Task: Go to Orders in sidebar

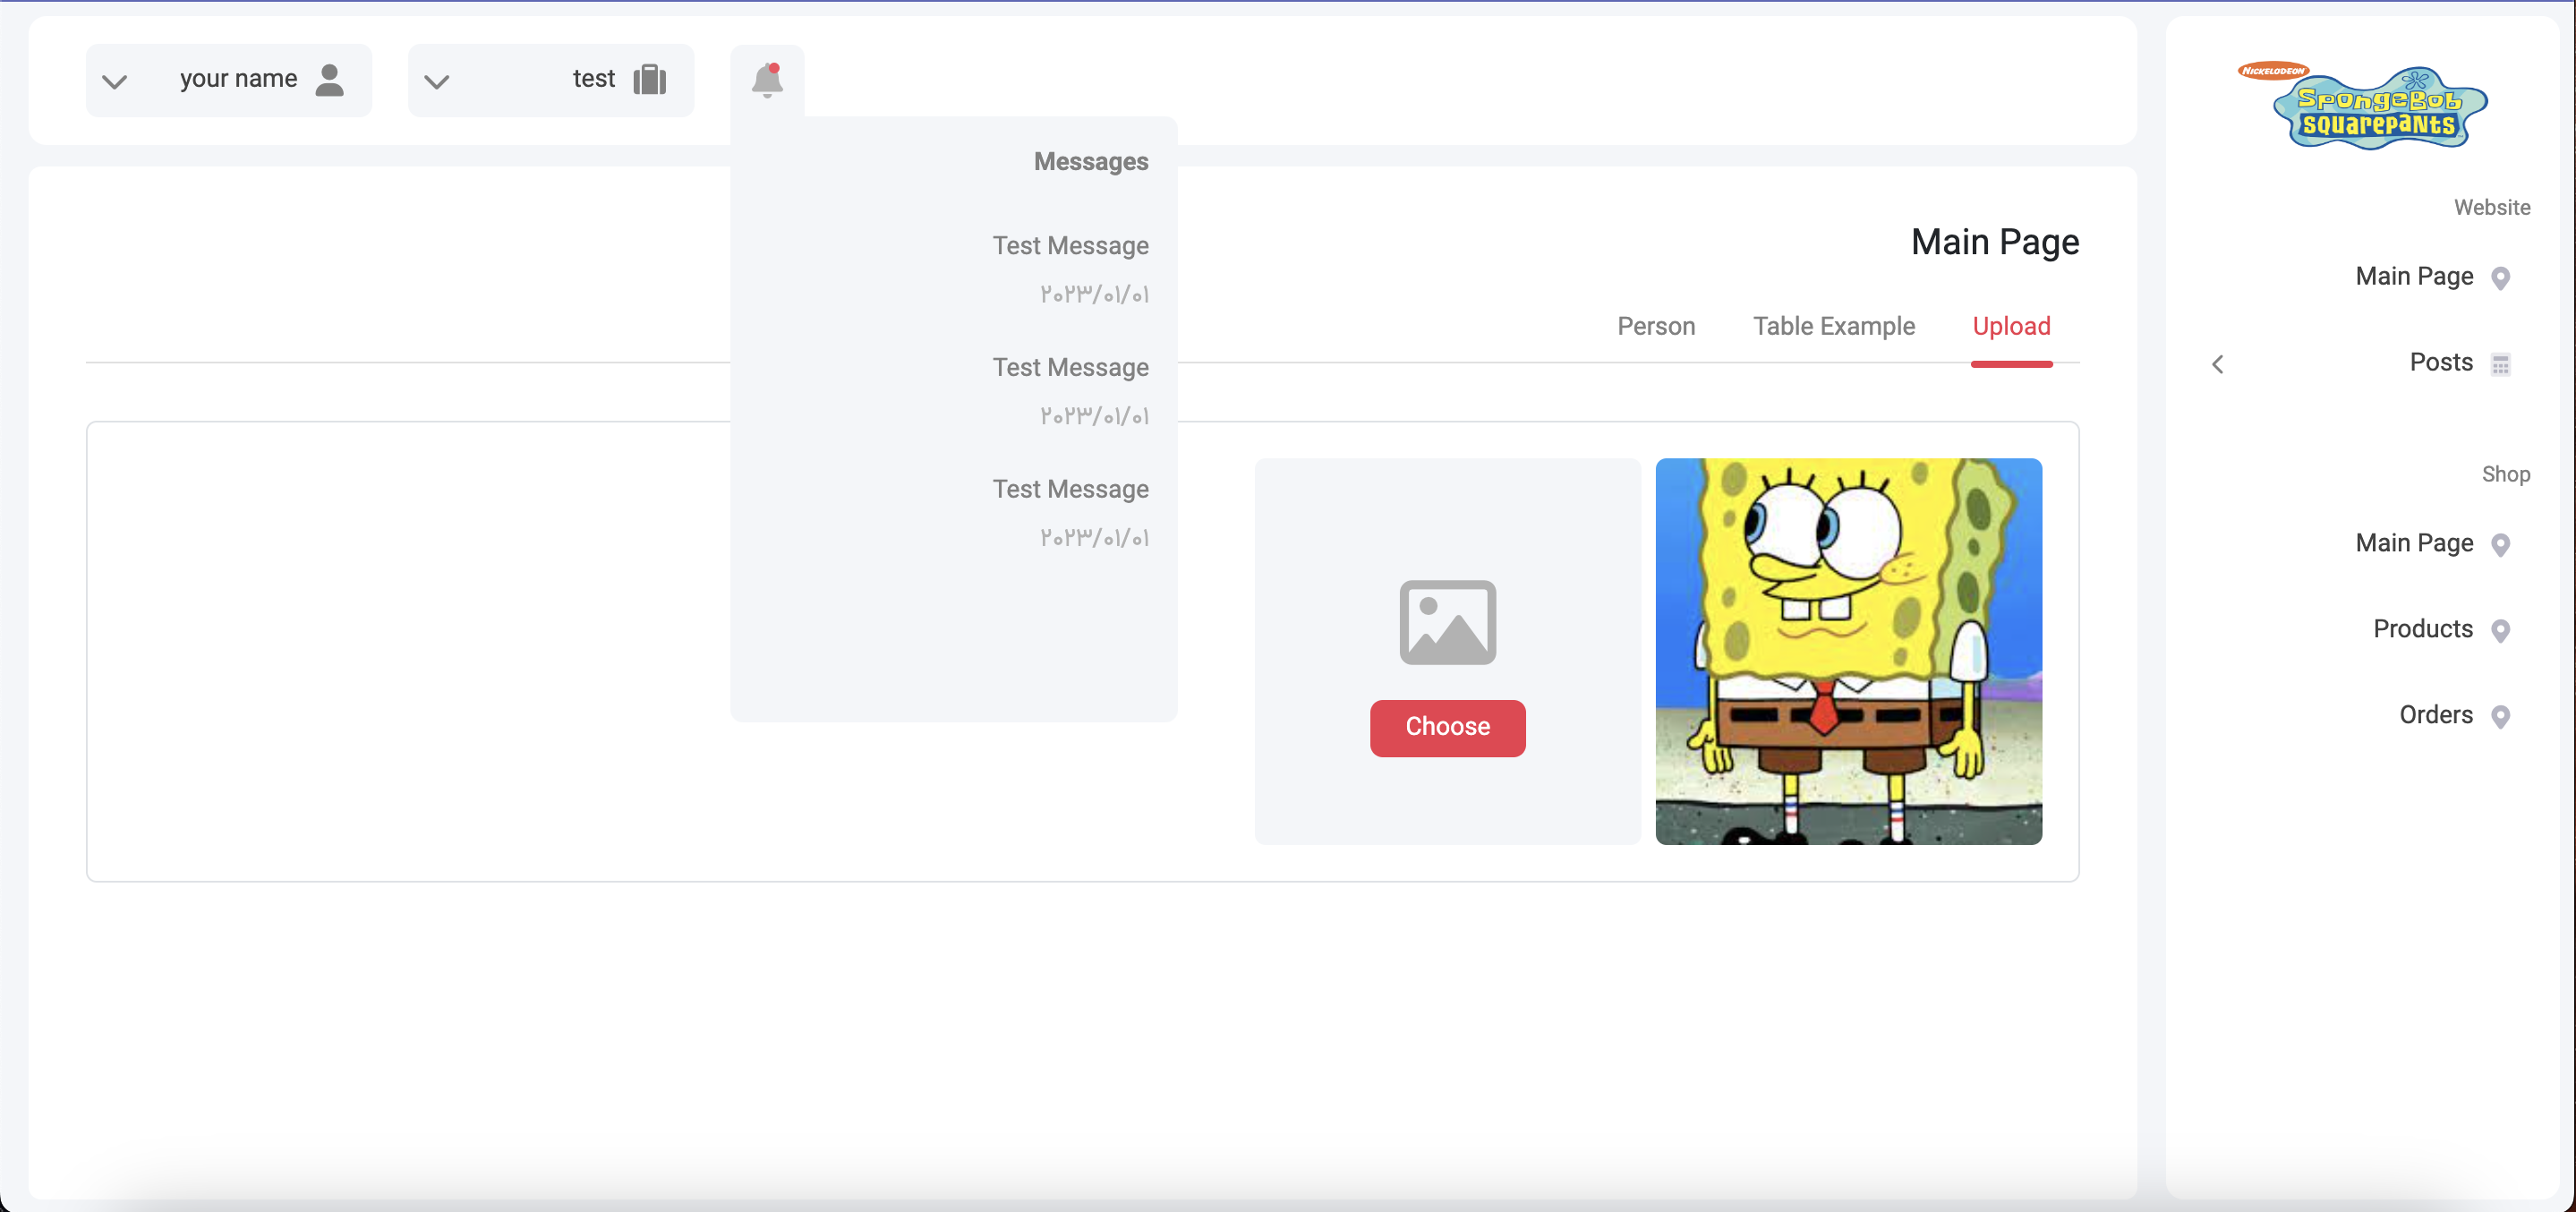Action: click(x=2435, y=715)
